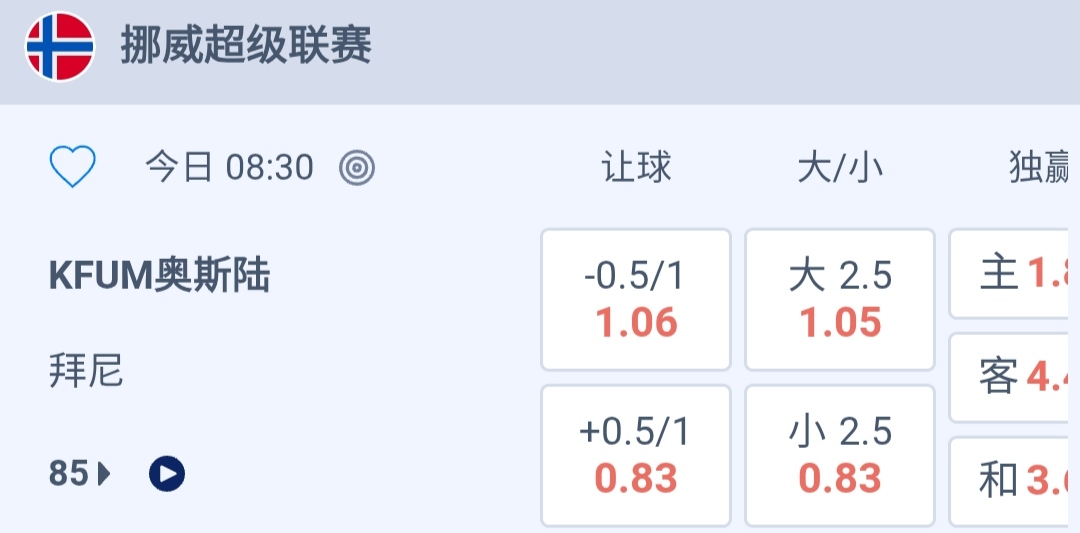Image resolution: width=1080 pixels, height=533 pixels.
Task: Pick handicap +0.5/1 at odds 0.83
Action: (636, 455)
